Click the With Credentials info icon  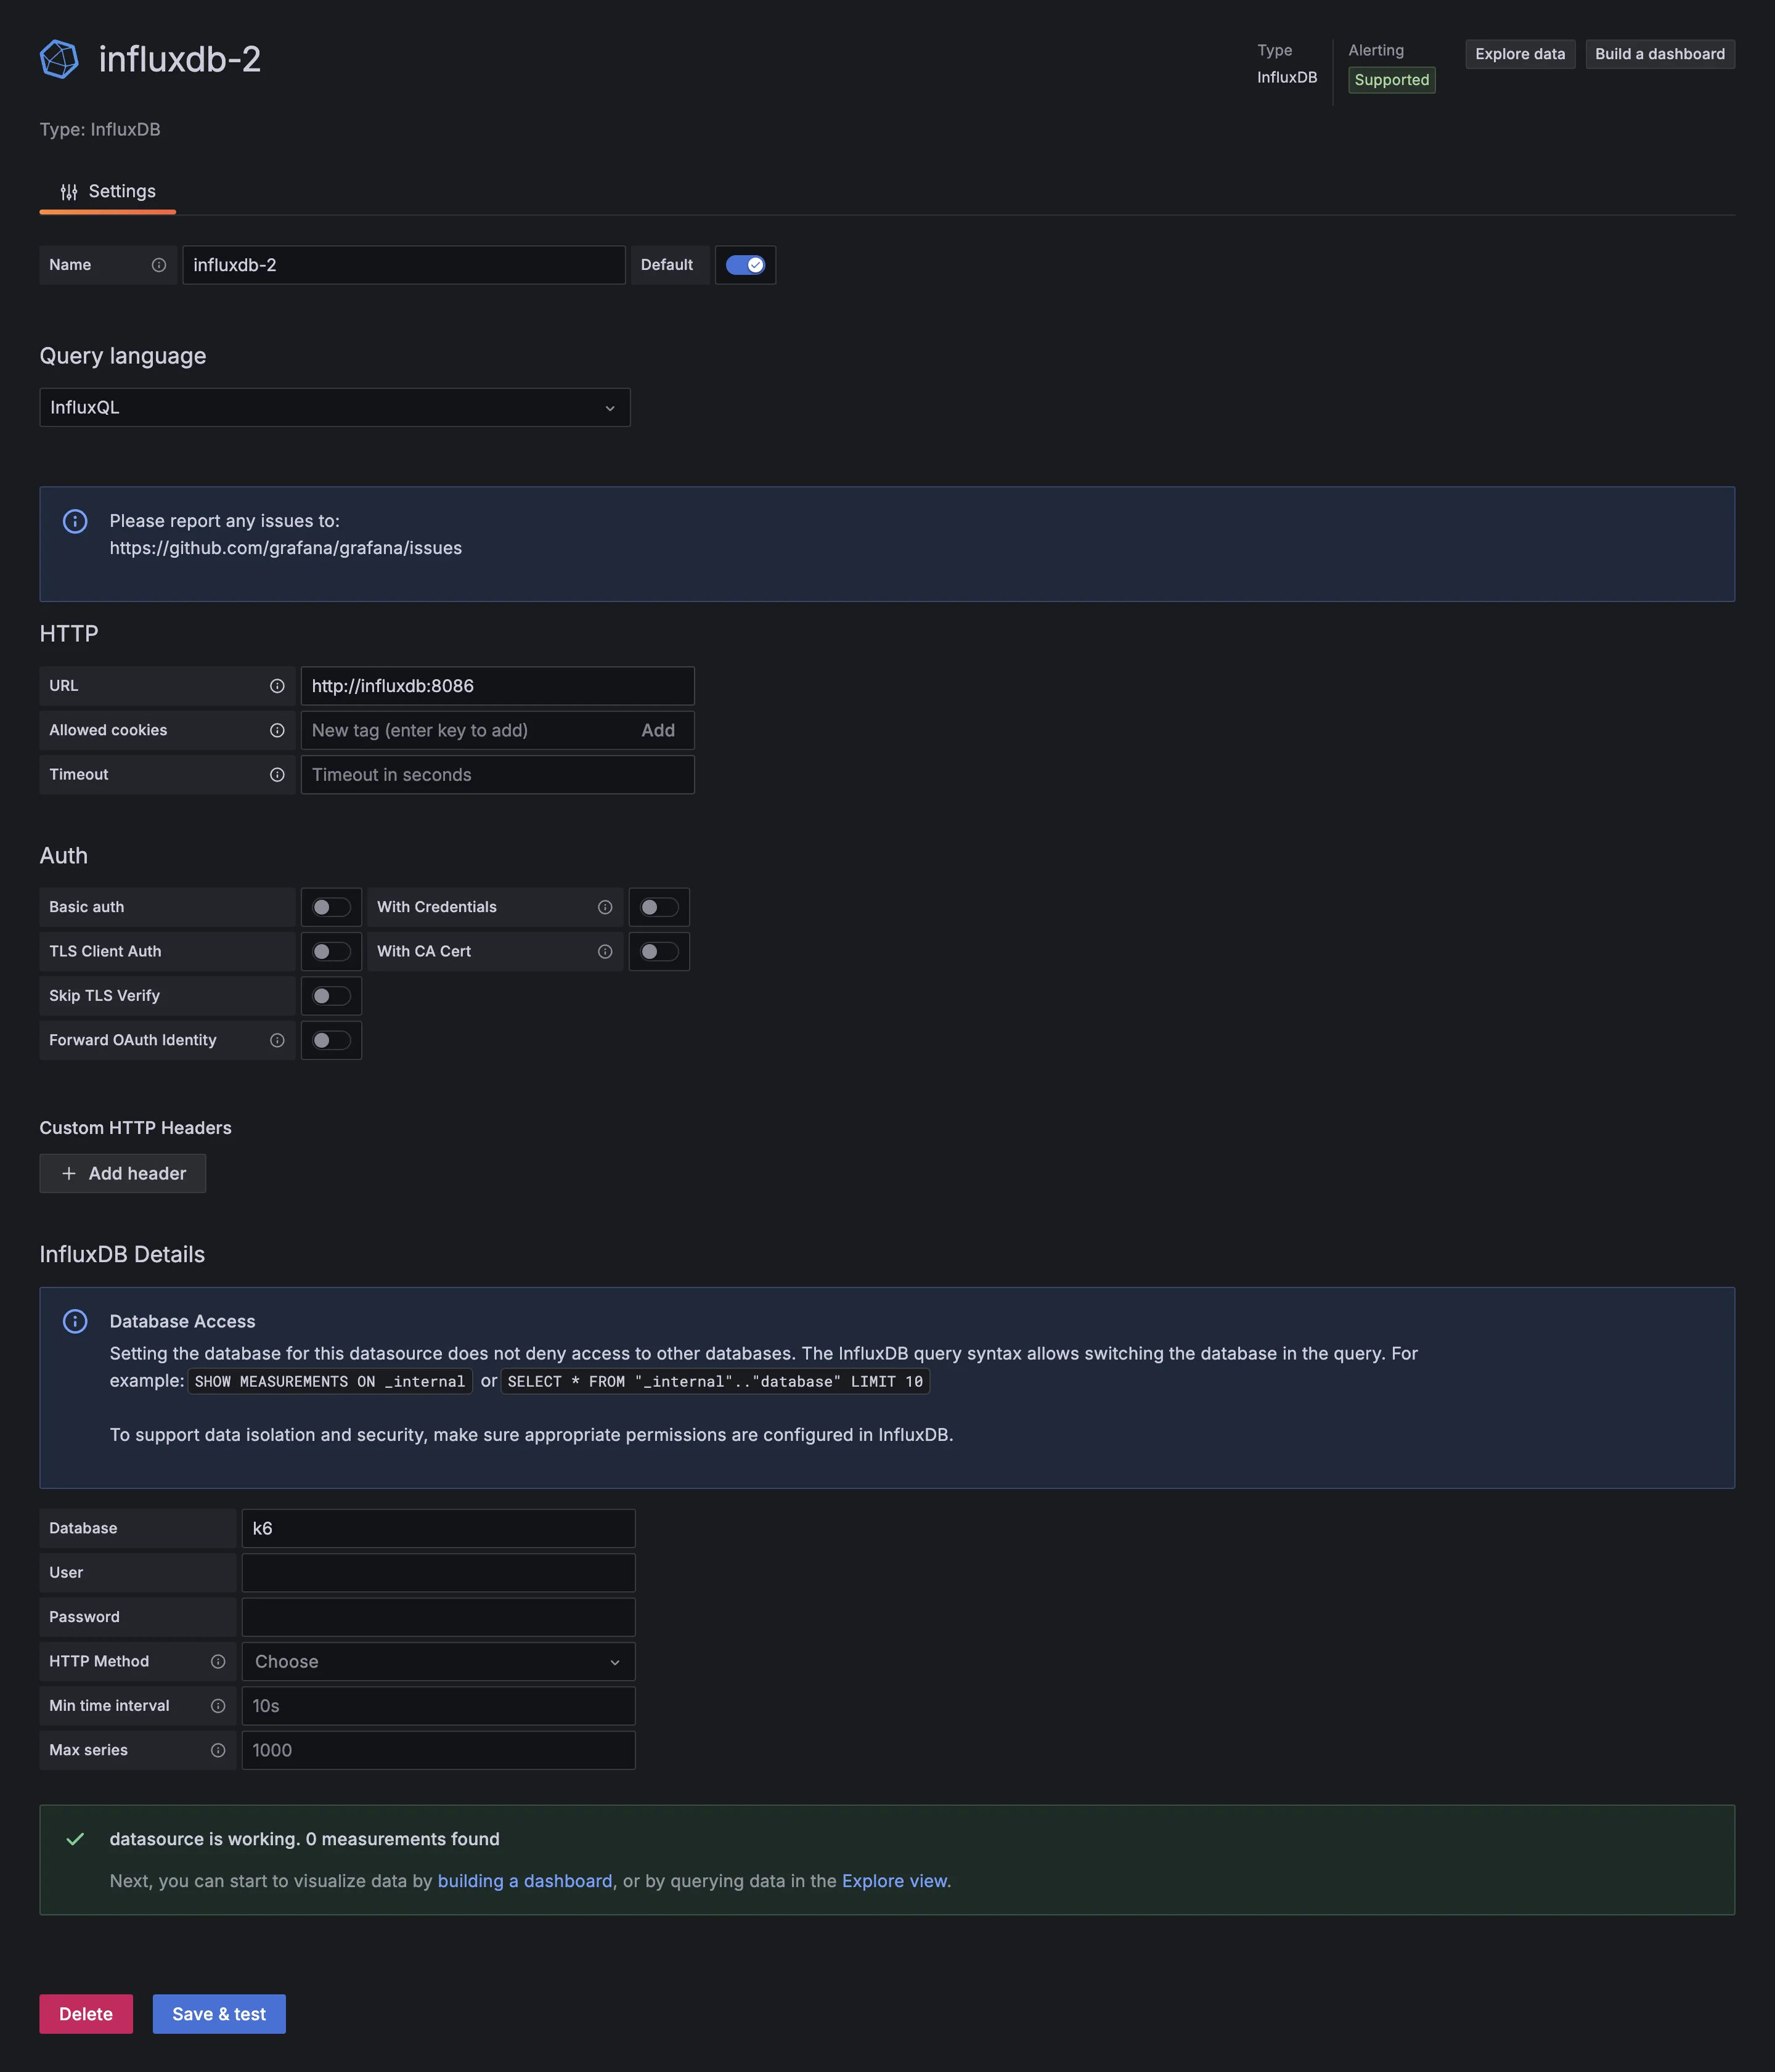(x=605, y=907)
